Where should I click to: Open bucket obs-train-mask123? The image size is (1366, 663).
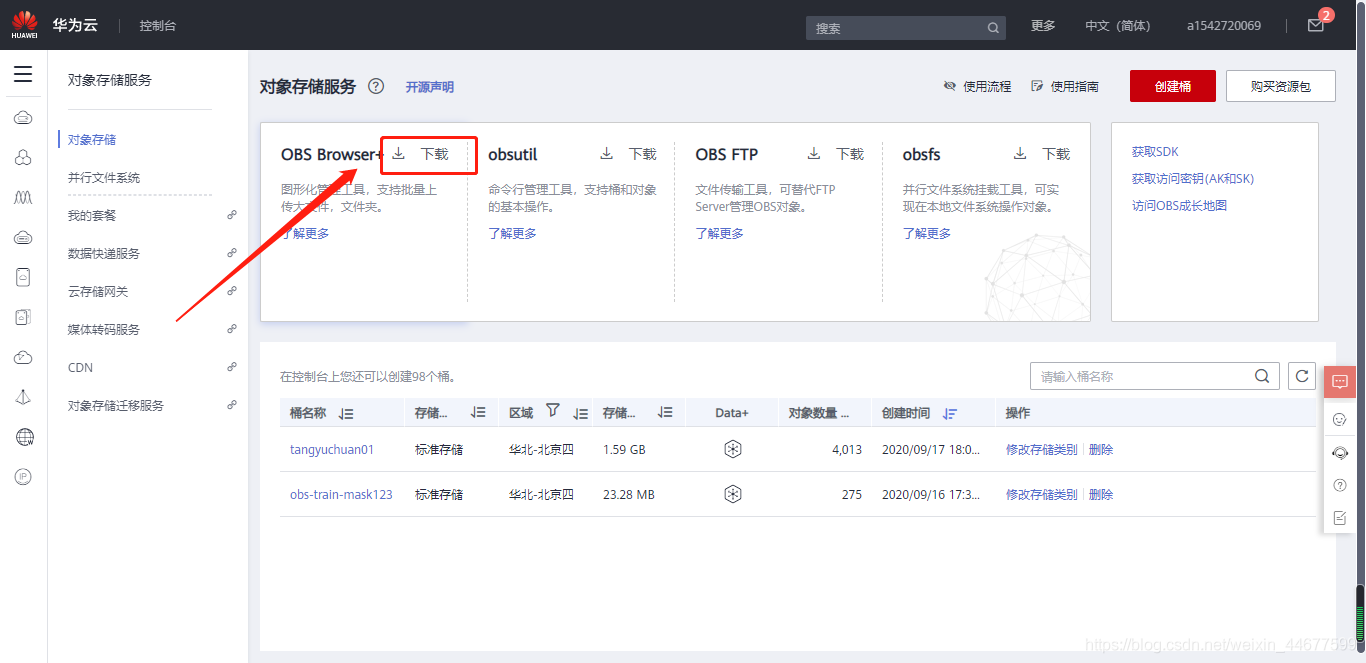pos(341,494)
